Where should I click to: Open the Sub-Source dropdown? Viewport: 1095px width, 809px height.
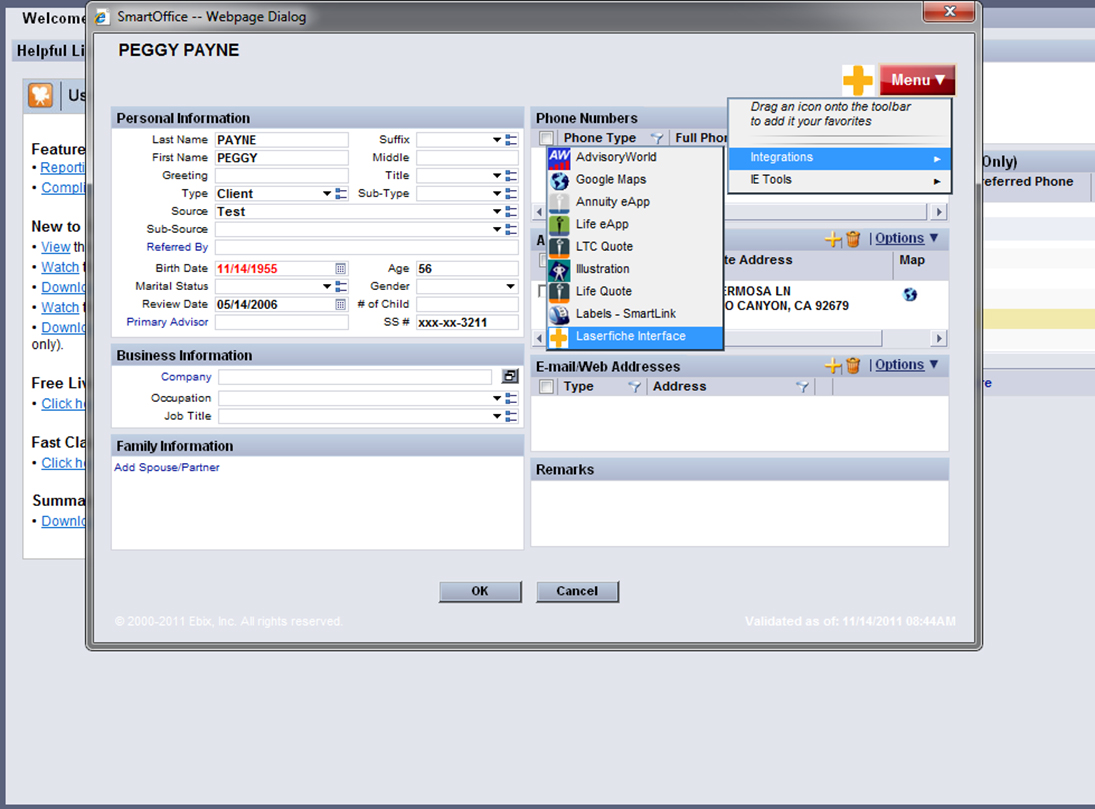tap(497, 230)
